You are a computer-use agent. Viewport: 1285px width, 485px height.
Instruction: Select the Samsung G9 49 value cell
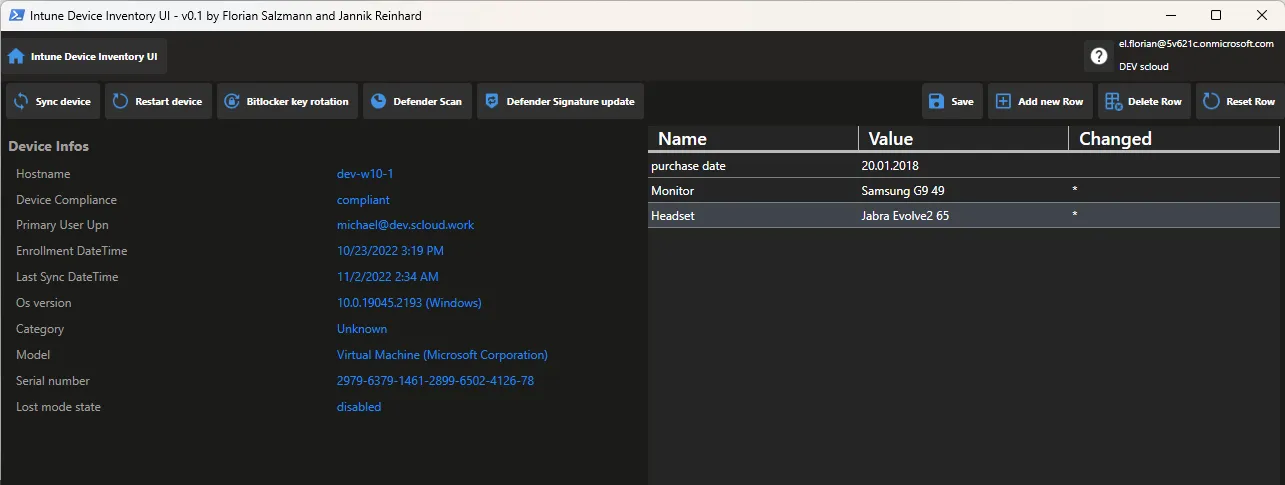point(963,190)
